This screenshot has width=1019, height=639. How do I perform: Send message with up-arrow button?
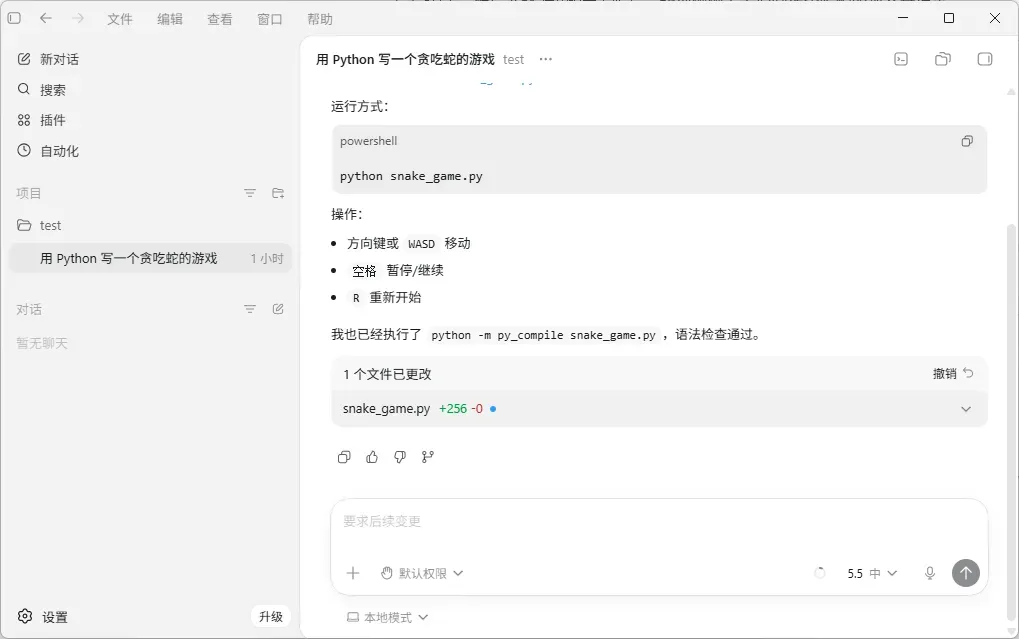coord(966,573)
